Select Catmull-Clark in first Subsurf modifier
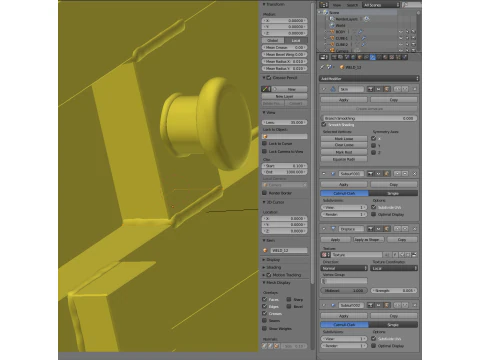 coord(344,193)
